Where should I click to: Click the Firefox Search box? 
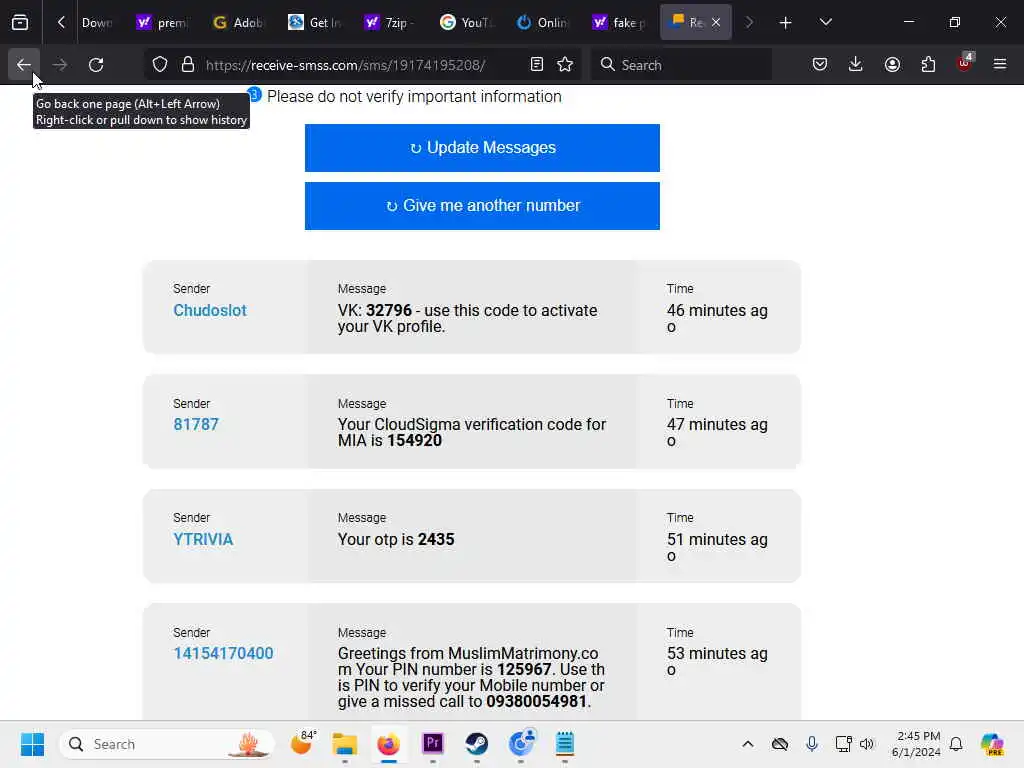[681, 65]
